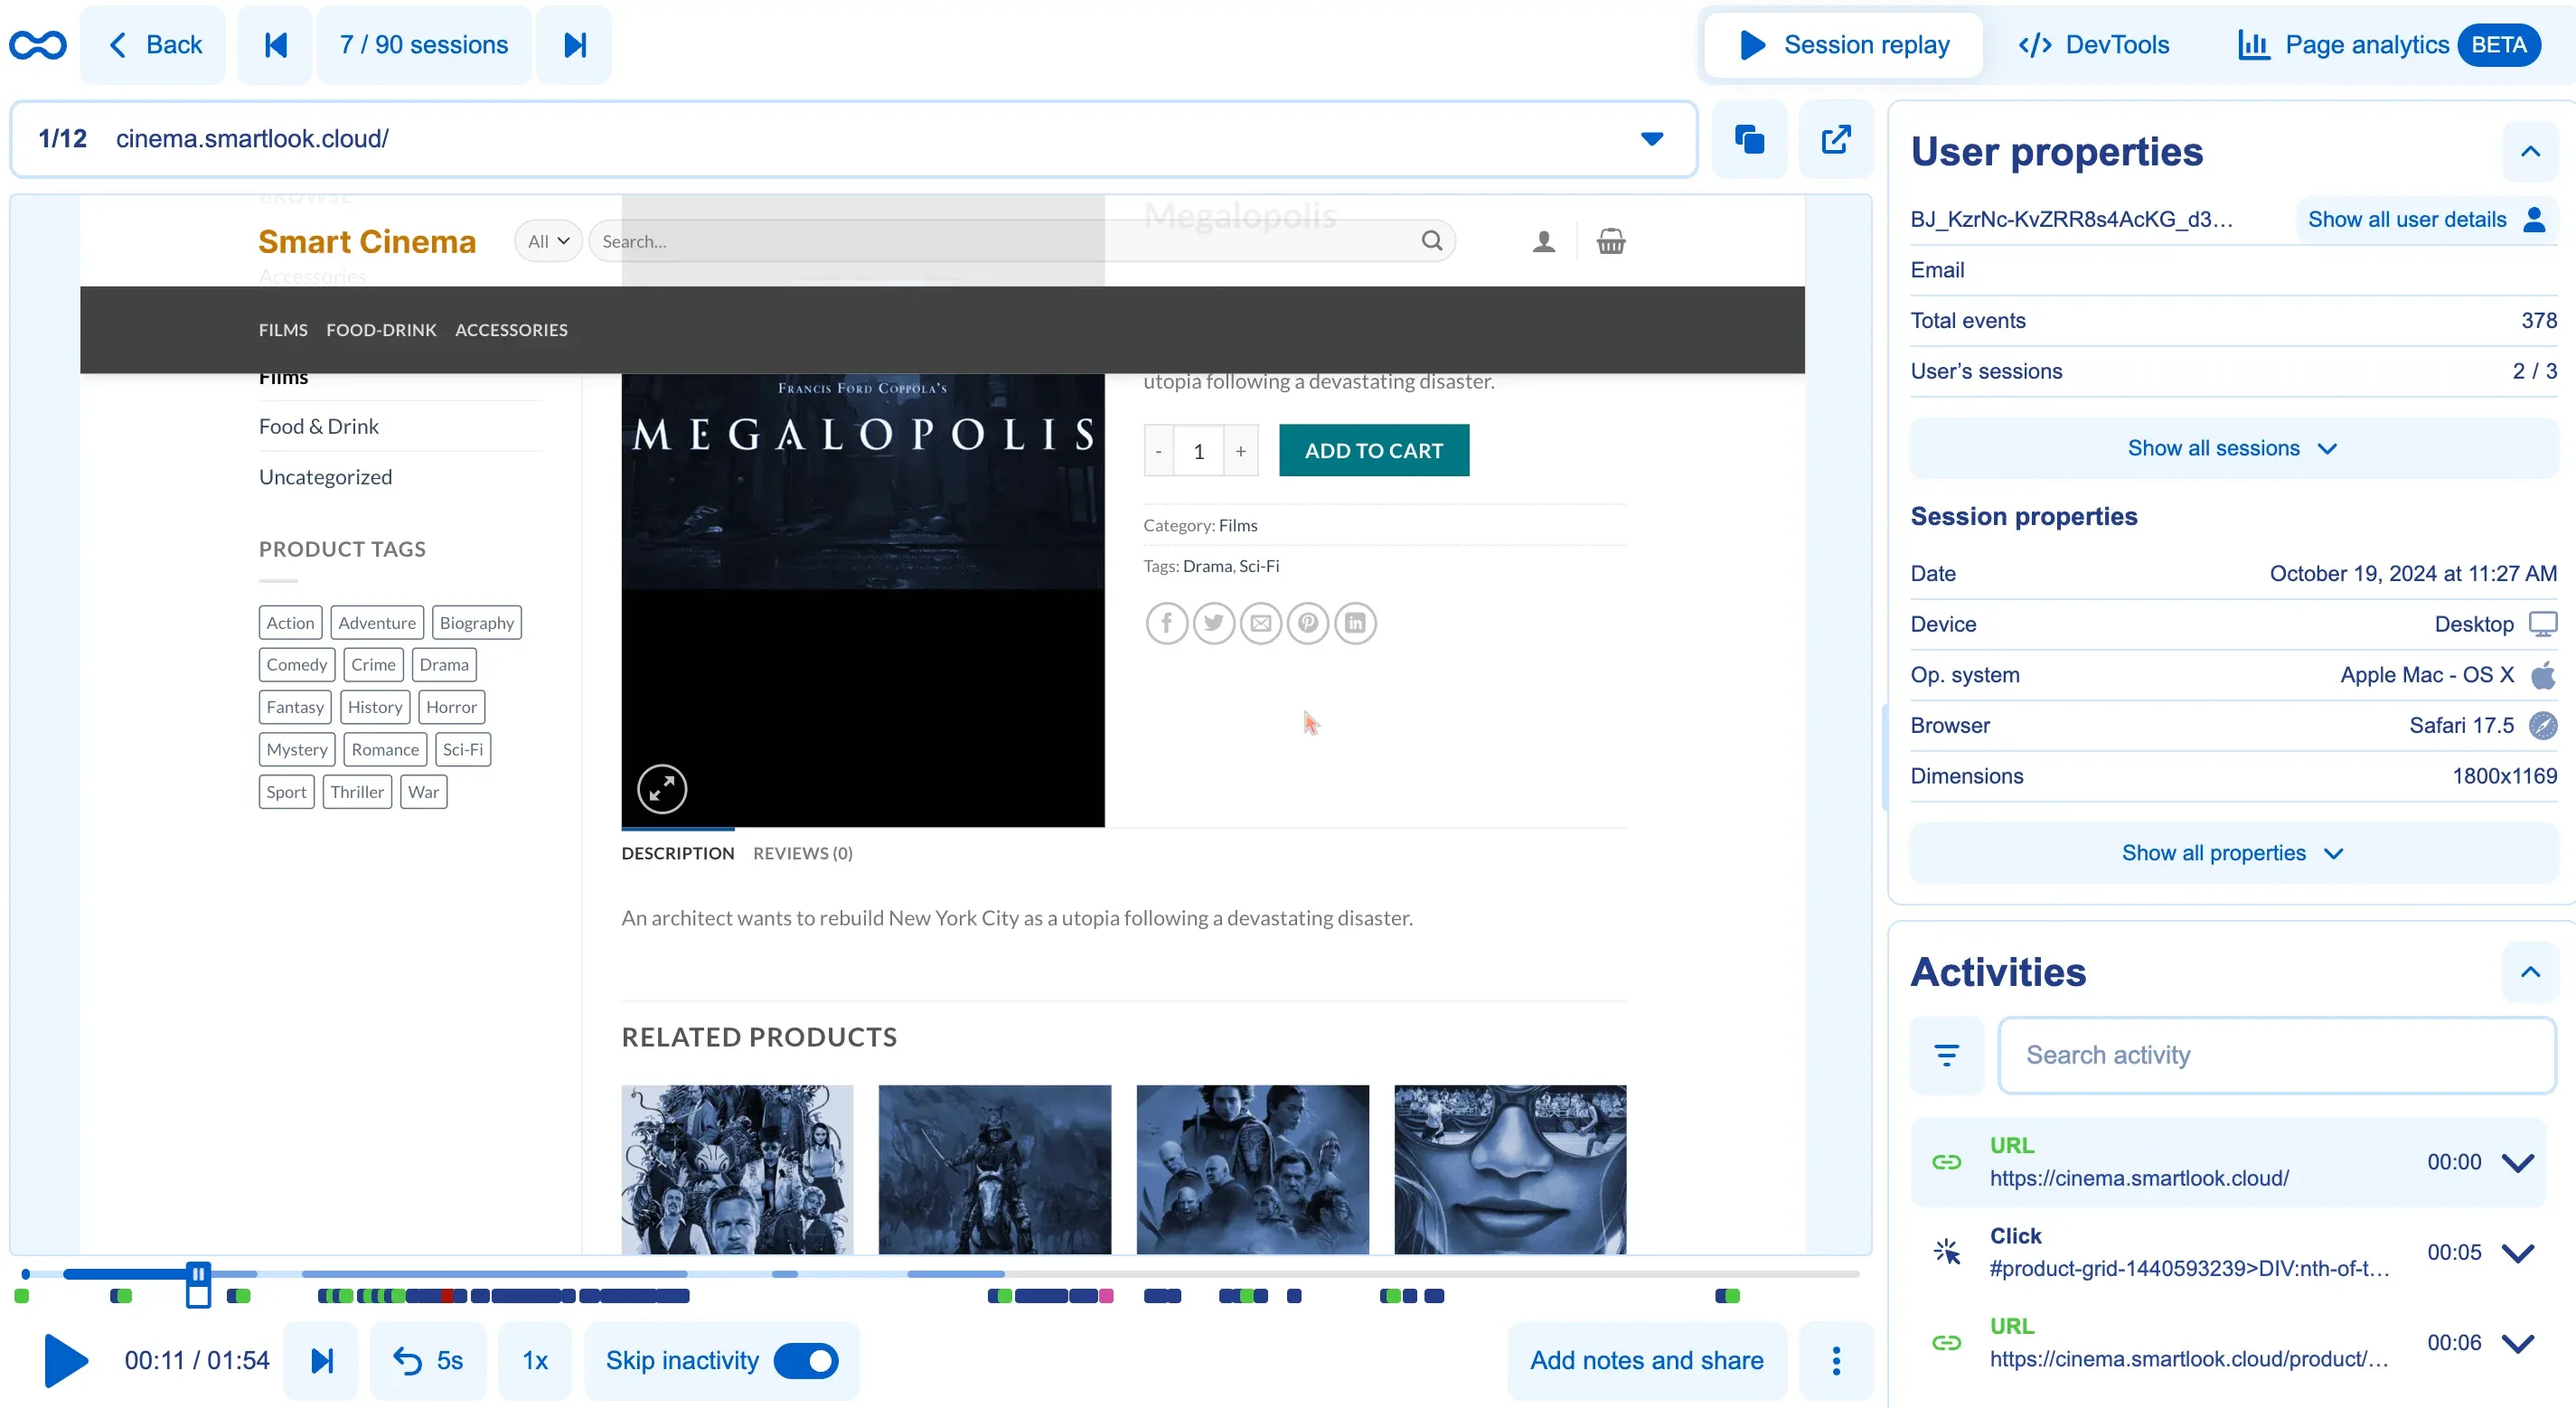Collapse the Activities panel

pos(2530,972)
